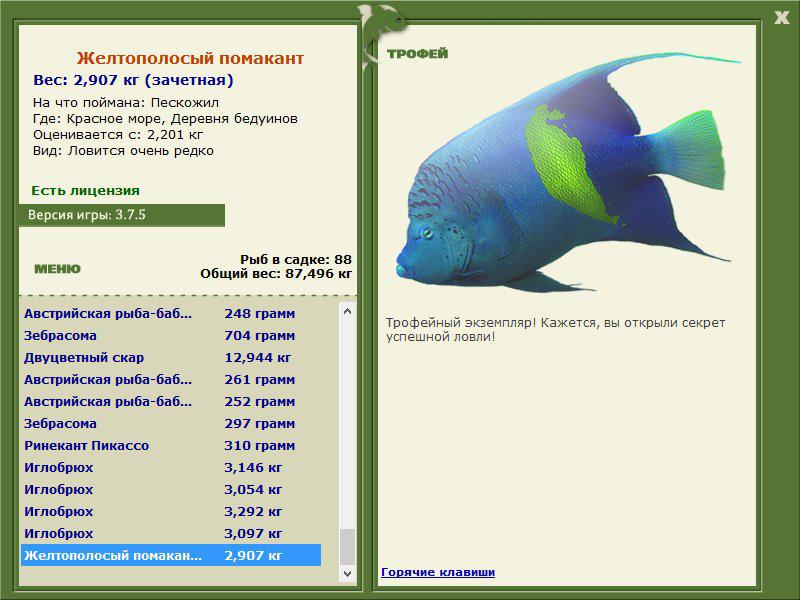This screenshot has width=800, height=600.
Task: Click the scrollbar up arrow
Action: tap(347, 311)
